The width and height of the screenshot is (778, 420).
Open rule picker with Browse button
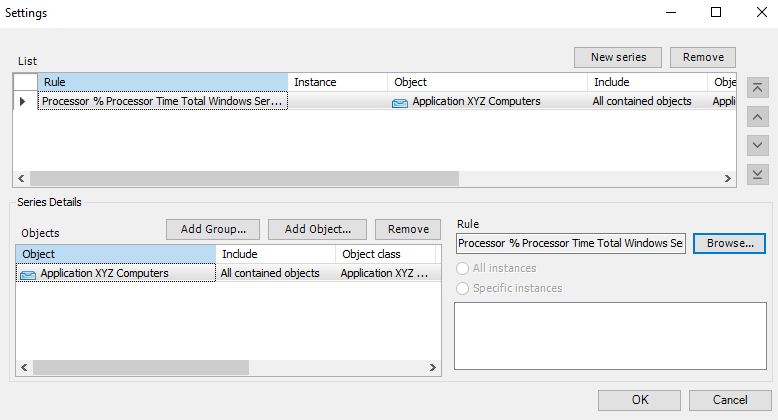(729, 243)
